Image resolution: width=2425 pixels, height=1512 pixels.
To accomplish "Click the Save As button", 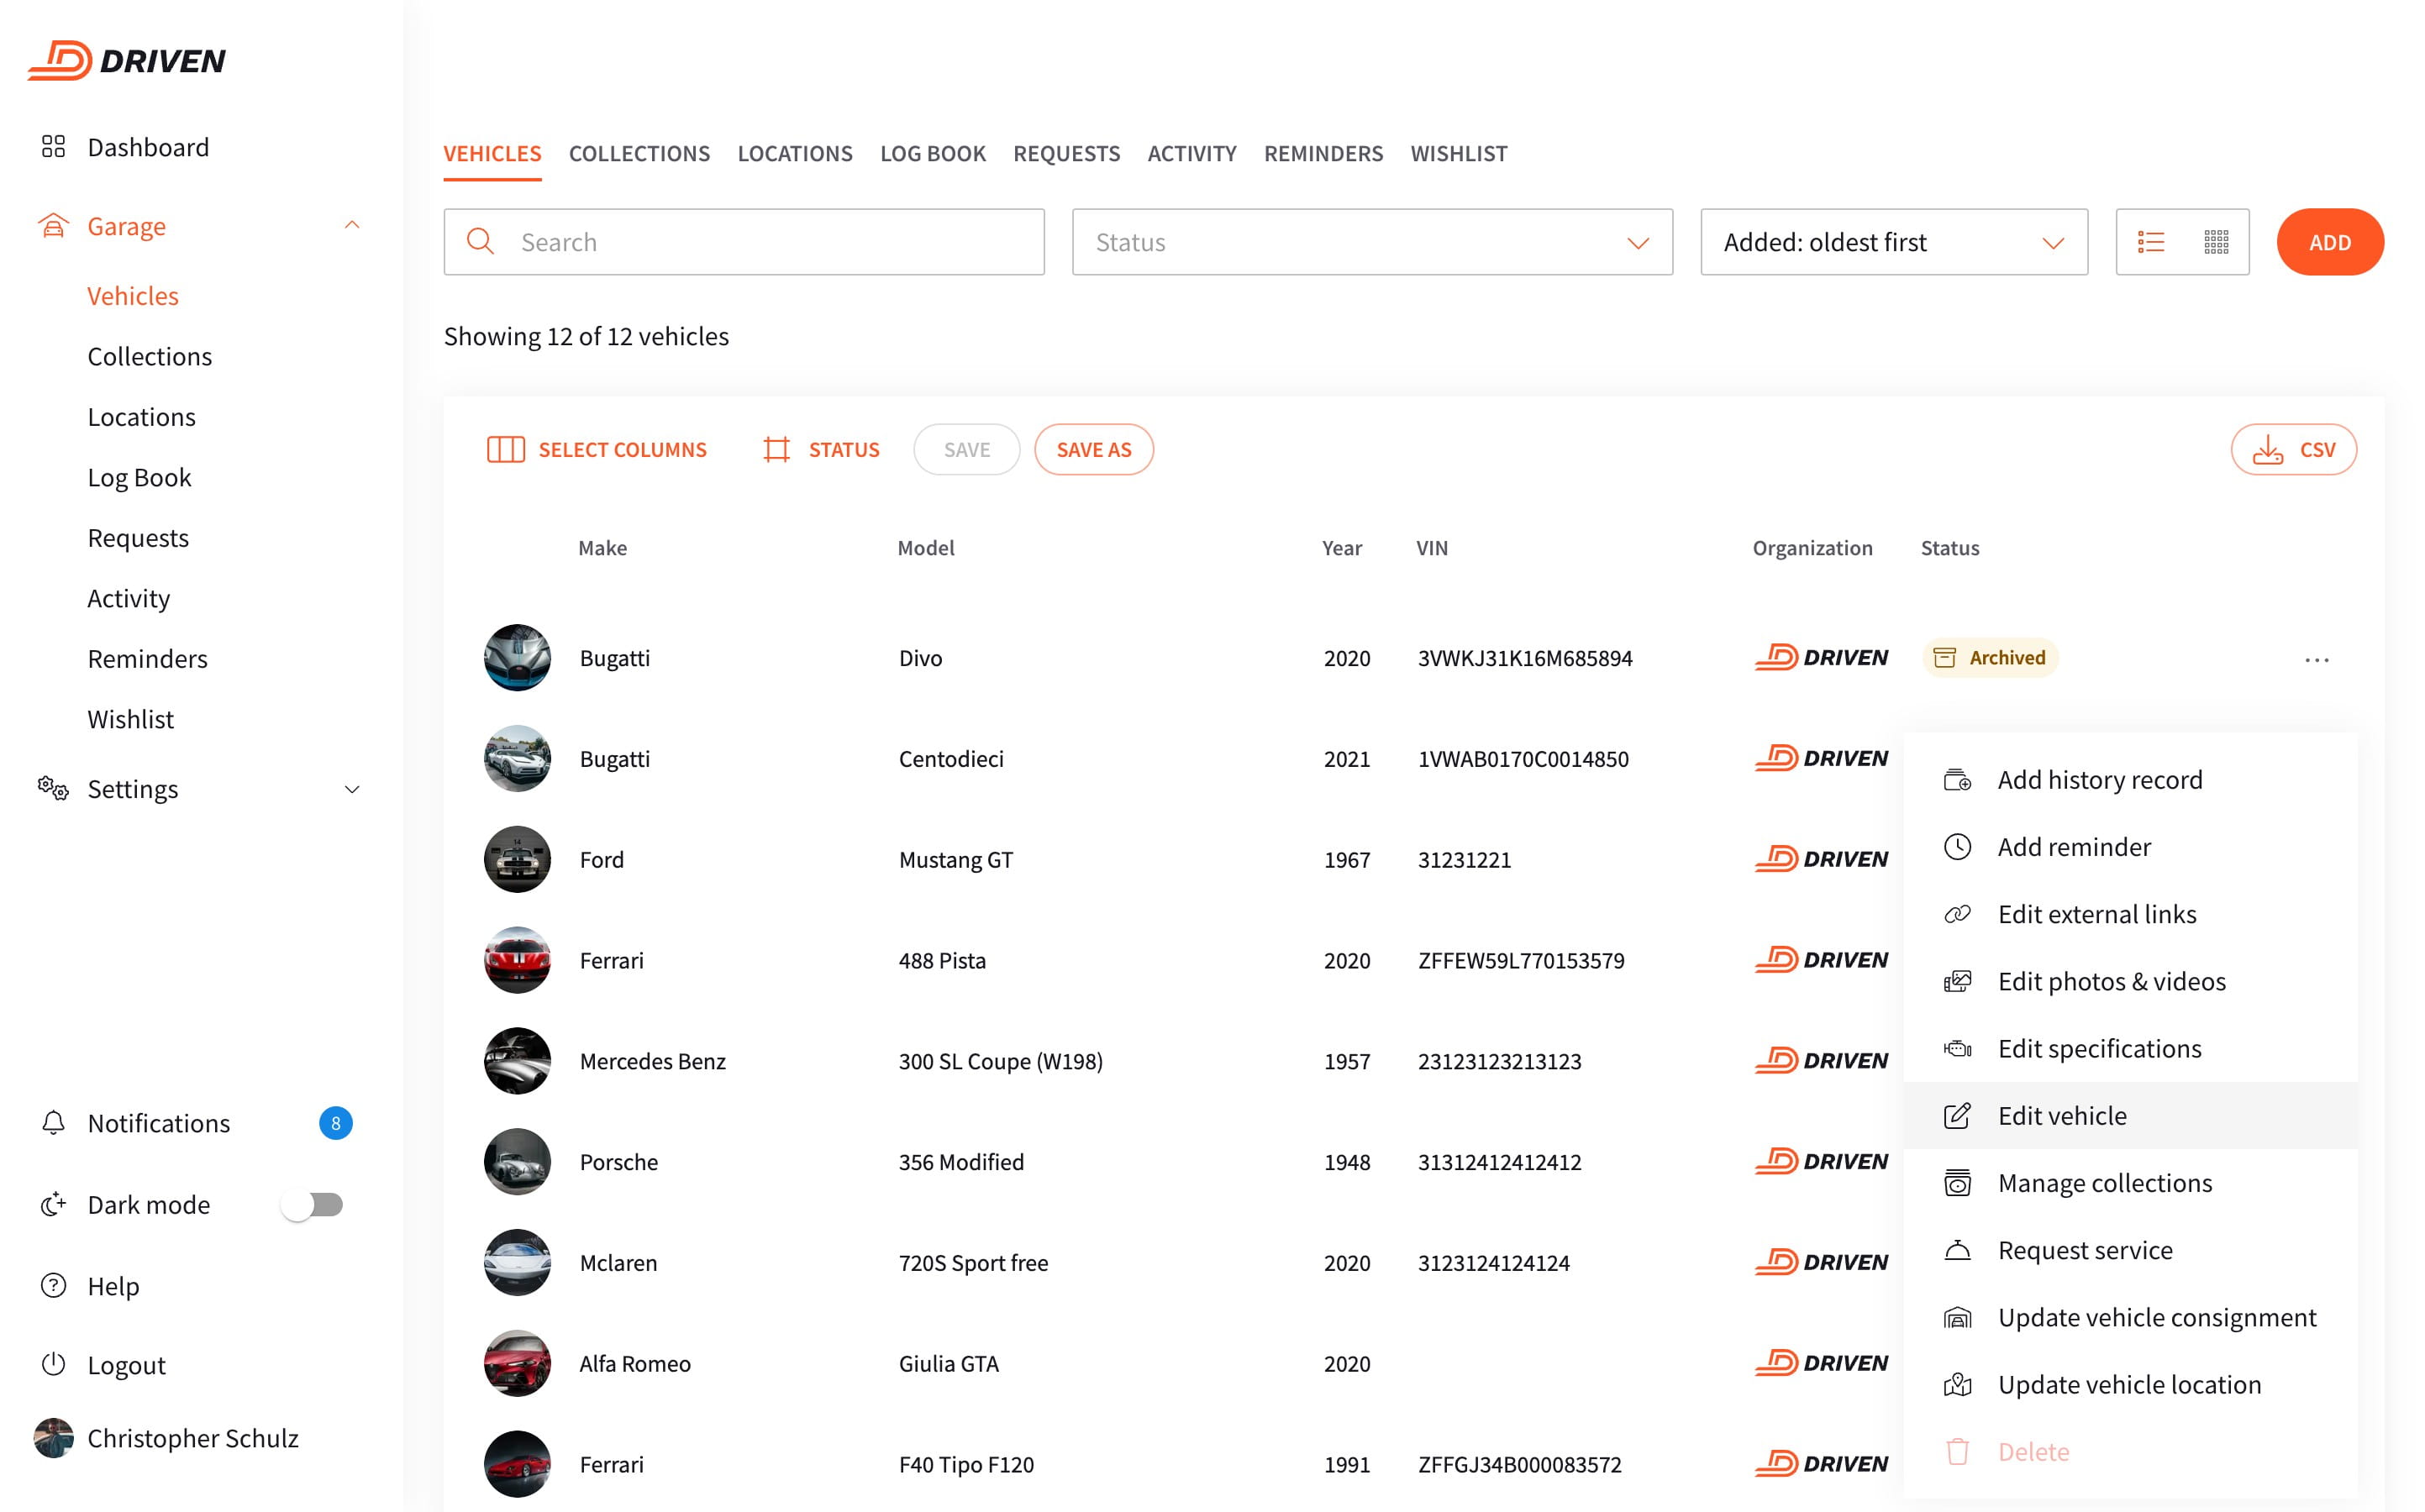I will (x=1093, y=450).
